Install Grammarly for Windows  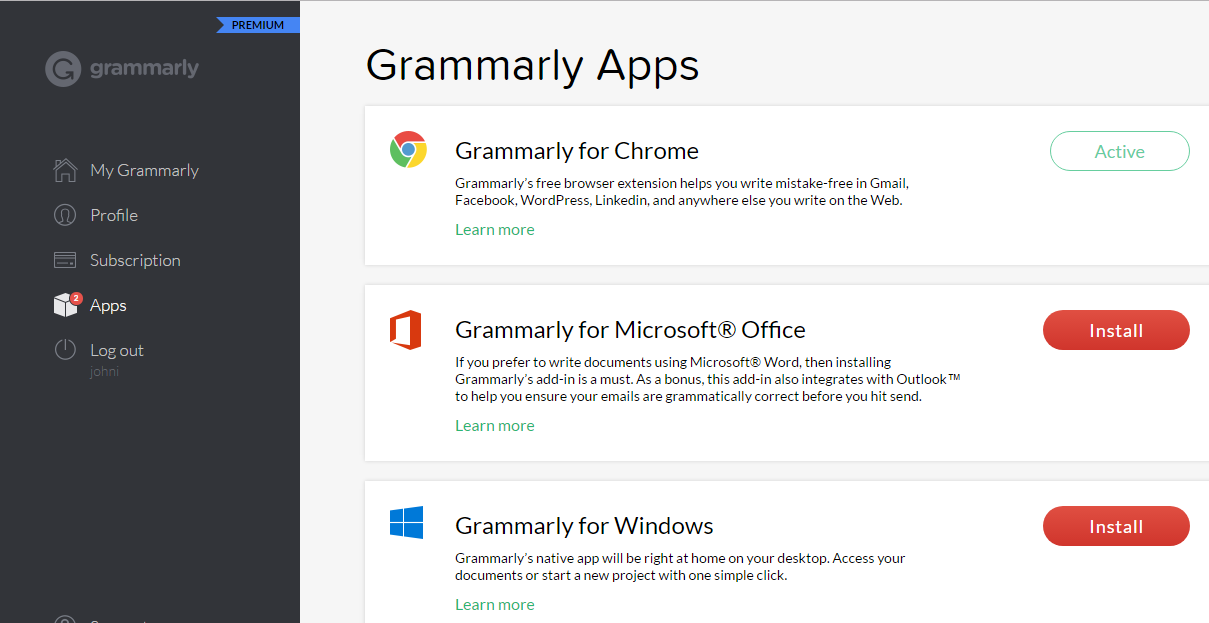click(x=1115, y=527)
